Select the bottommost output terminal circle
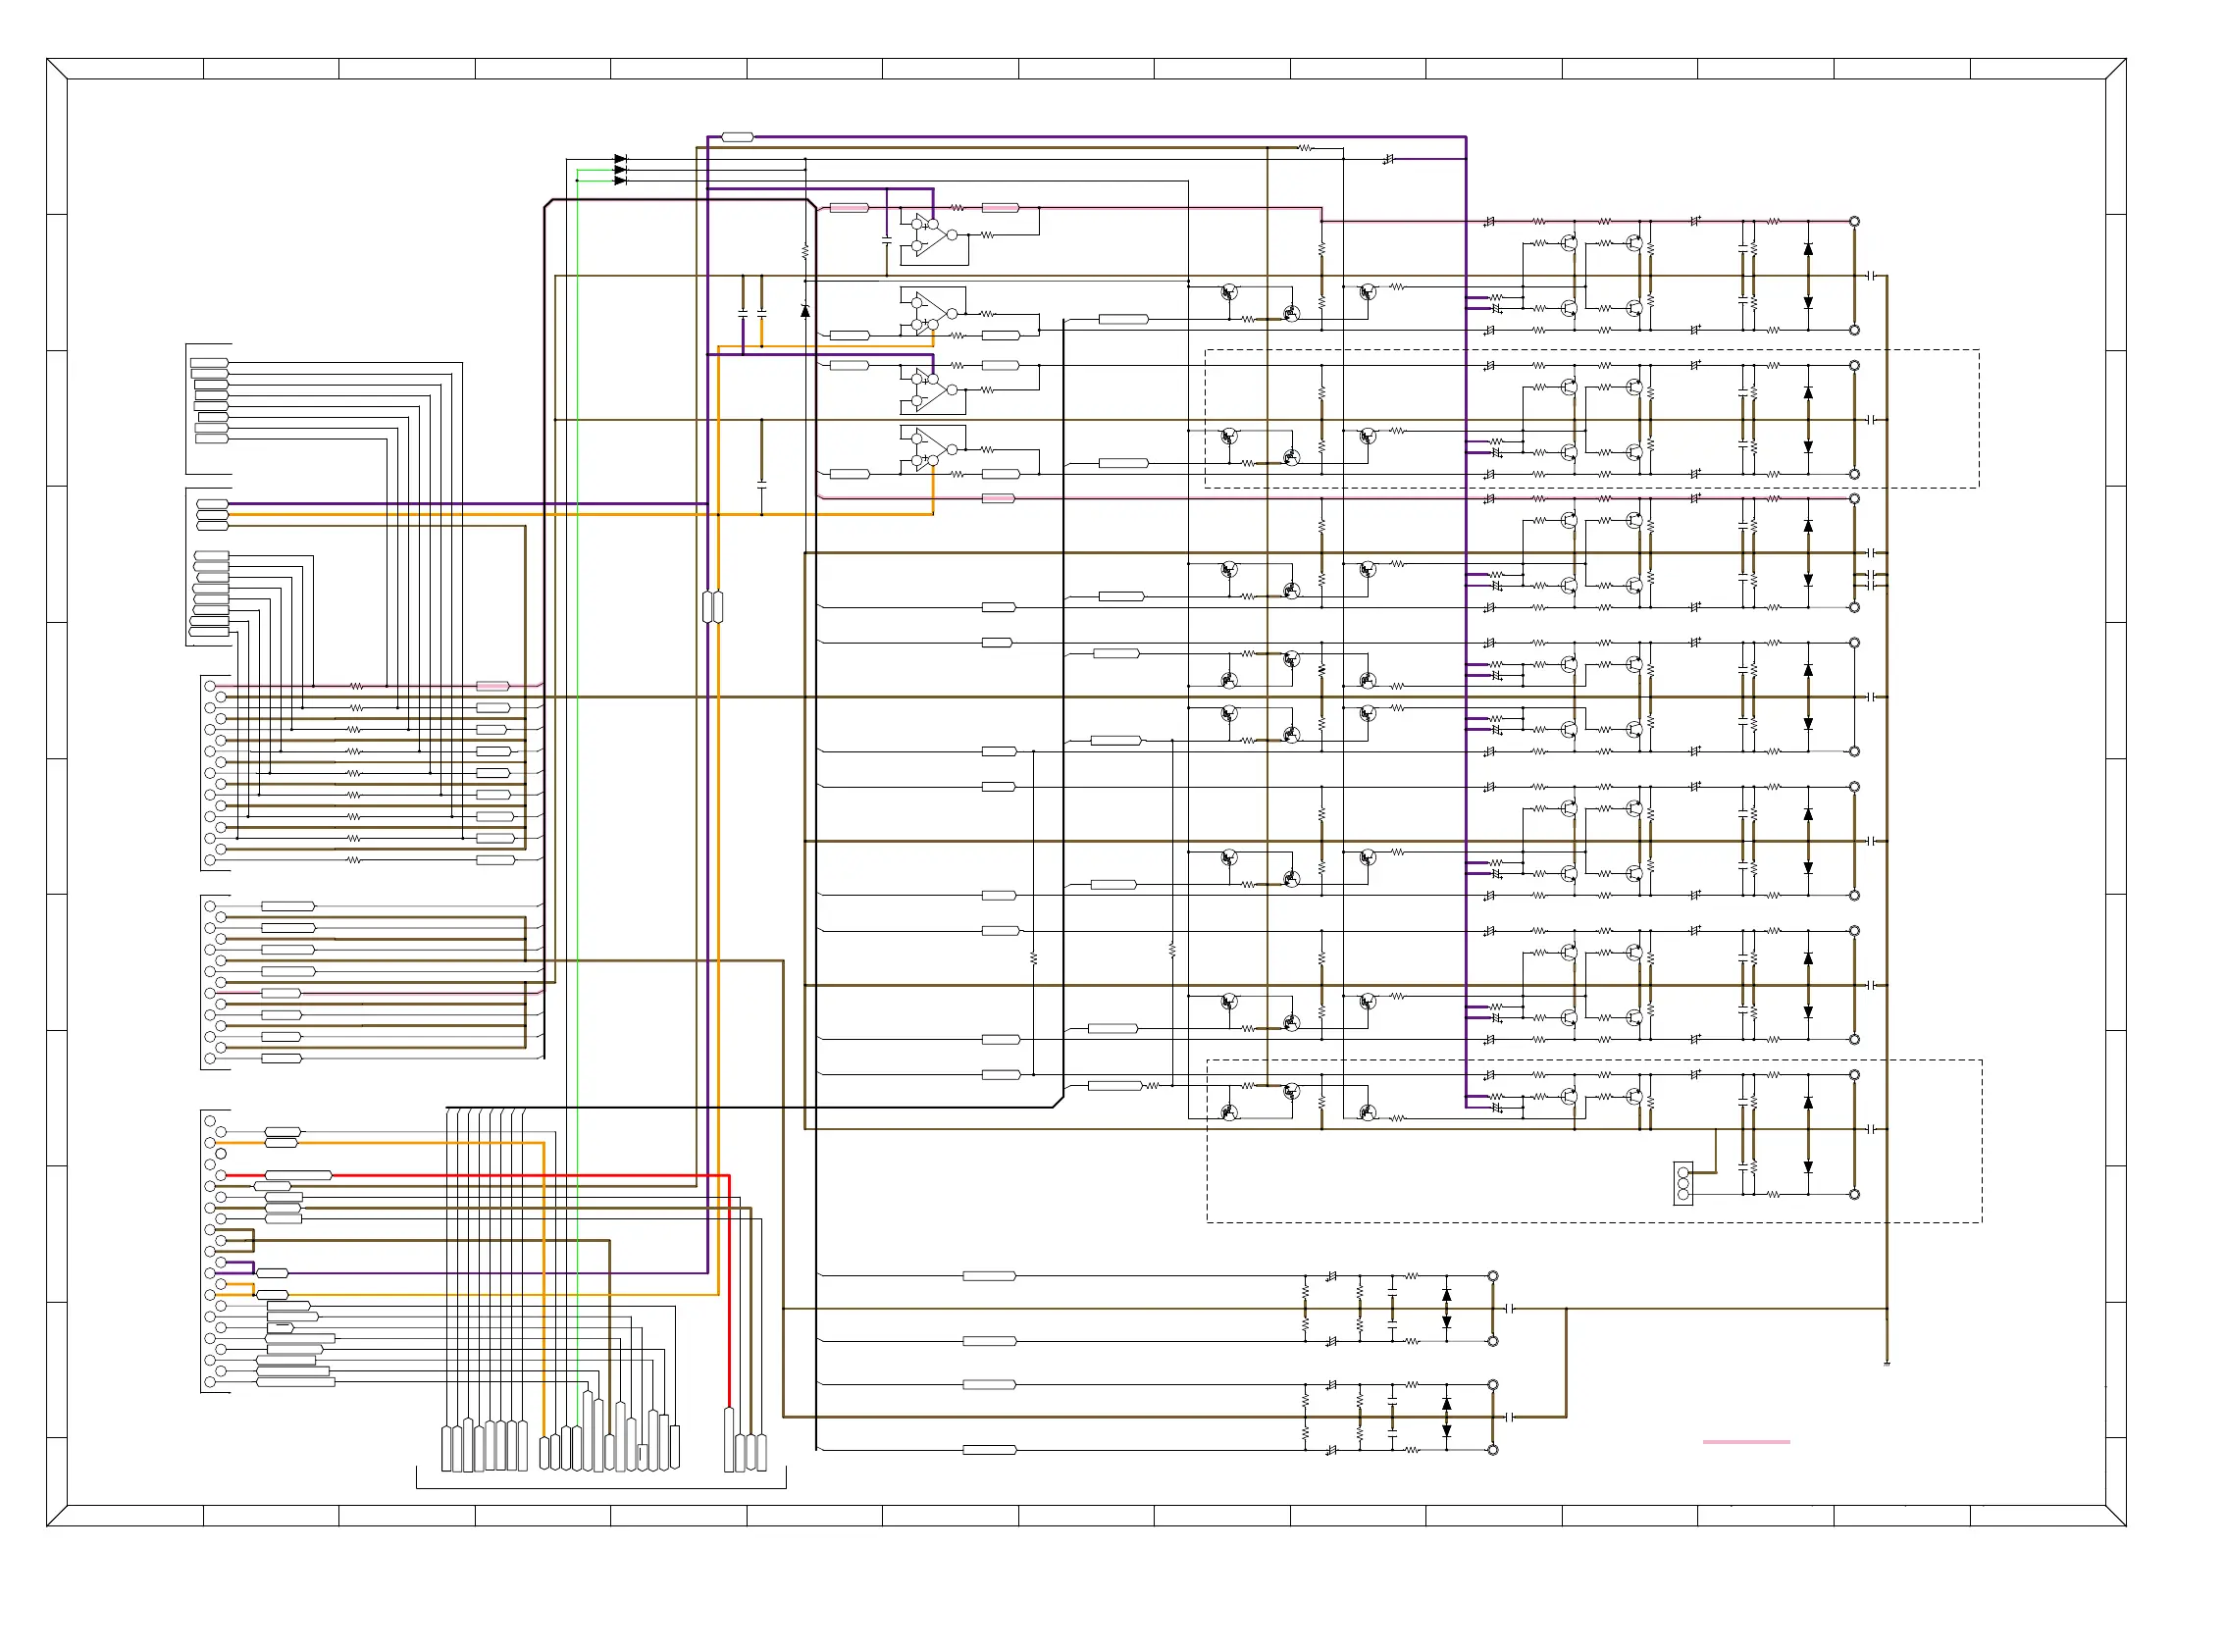 click(1493, 1450)
